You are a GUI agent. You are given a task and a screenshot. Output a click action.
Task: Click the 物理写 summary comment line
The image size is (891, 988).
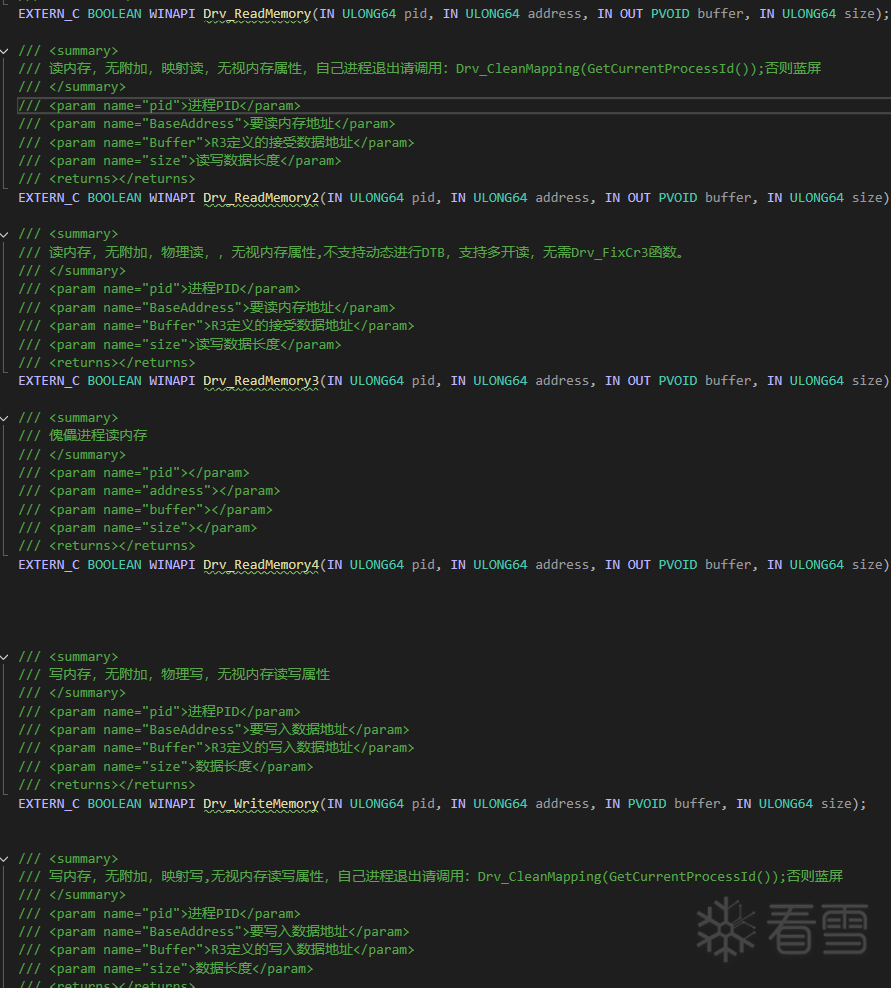click(175, 675)
